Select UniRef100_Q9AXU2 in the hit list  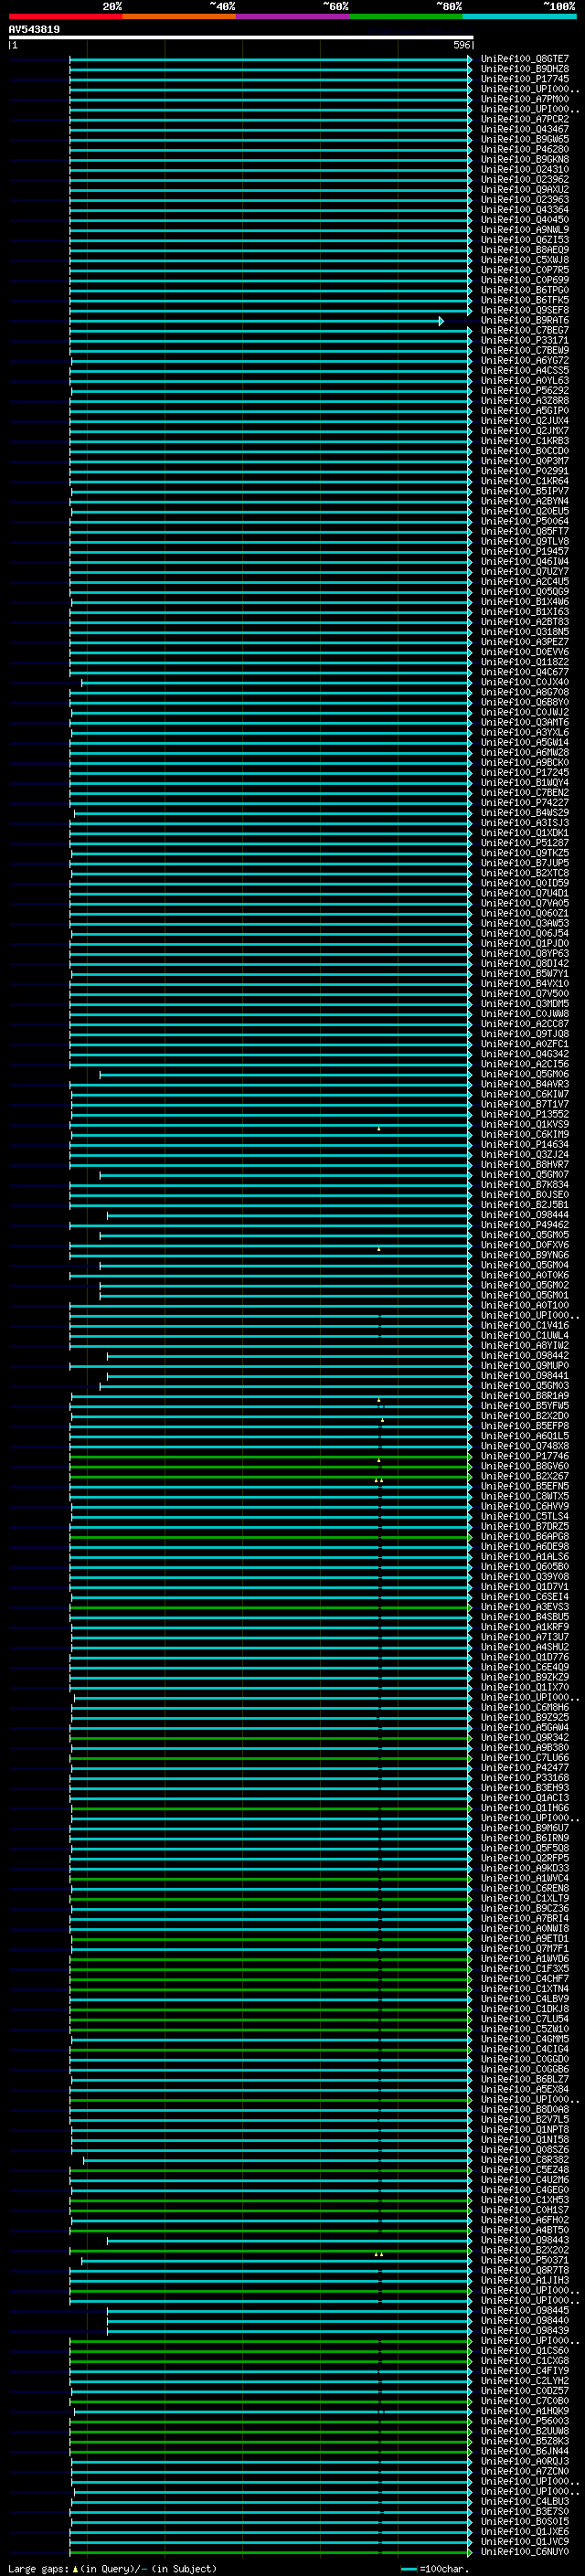click(x=525, y=189)
